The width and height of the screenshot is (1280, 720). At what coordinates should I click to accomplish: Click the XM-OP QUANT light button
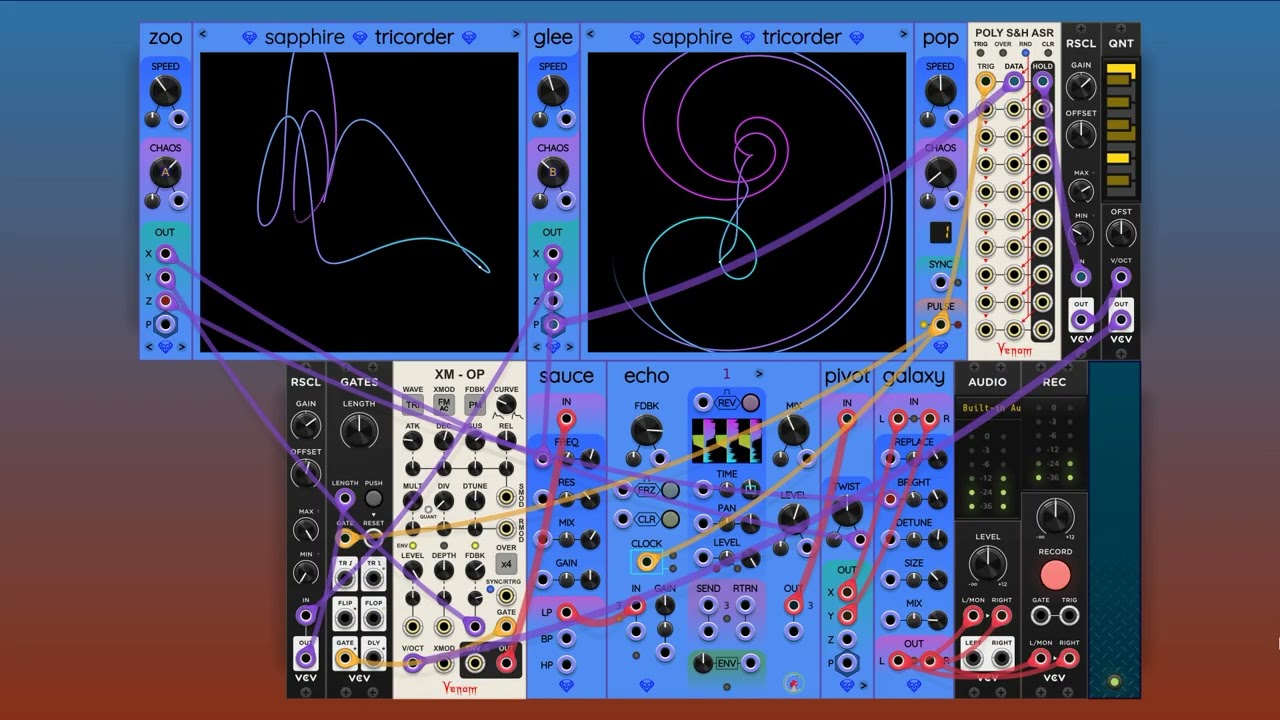[x=428, y=510]
